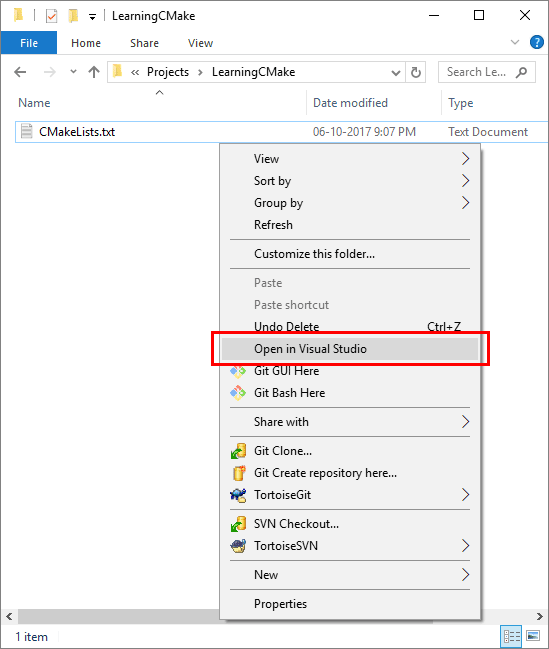Viewport: 549px width, 649px height.
Task: Select Undo Delete menu entry
Action: tap(350, 327)
